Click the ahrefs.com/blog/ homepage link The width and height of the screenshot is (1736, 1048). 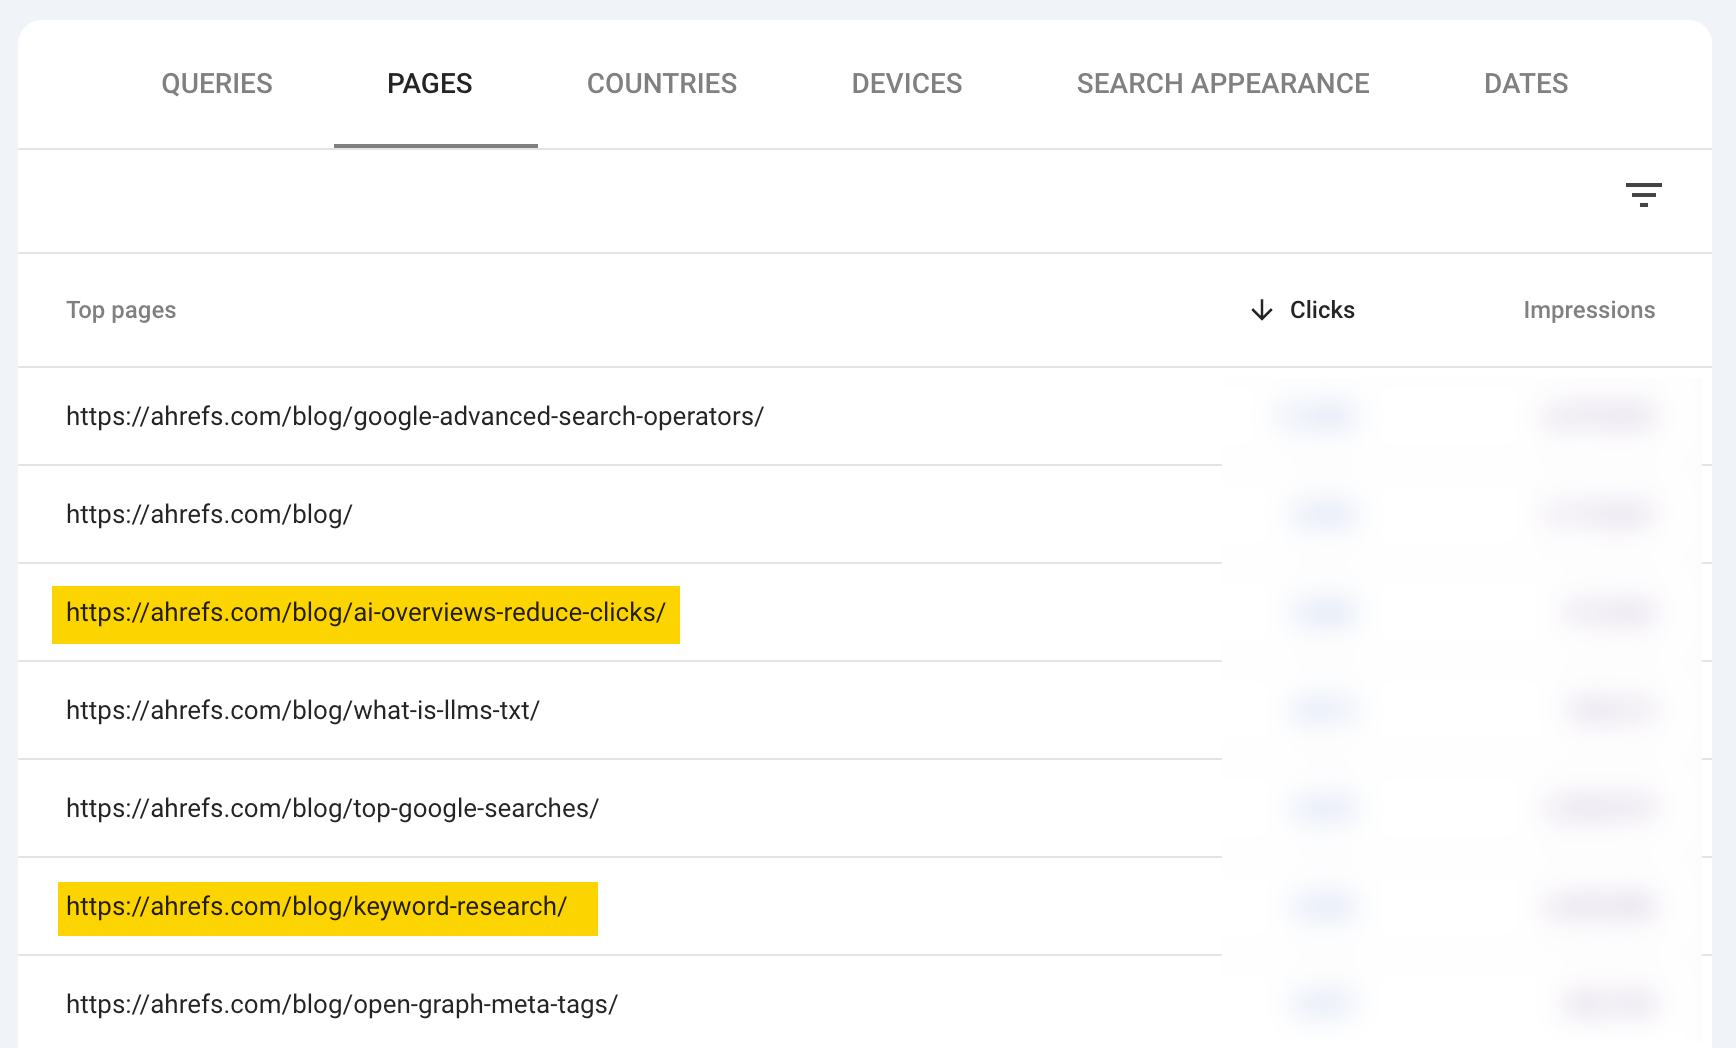[209, 514]
